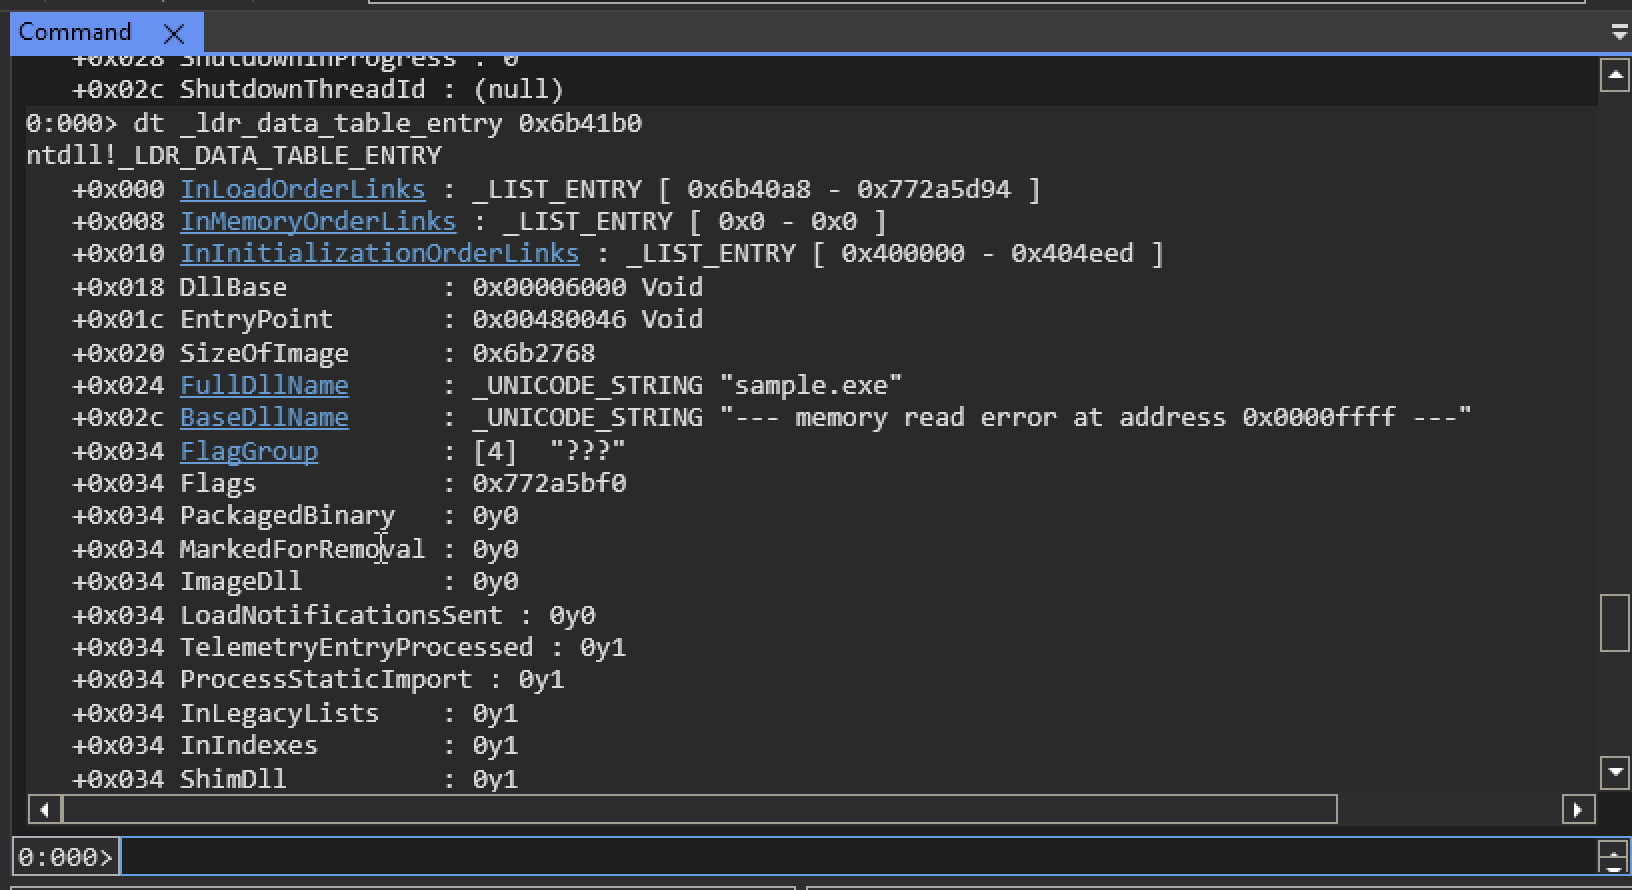Click the InInitializationOrderLinks link

coord(379,253)
